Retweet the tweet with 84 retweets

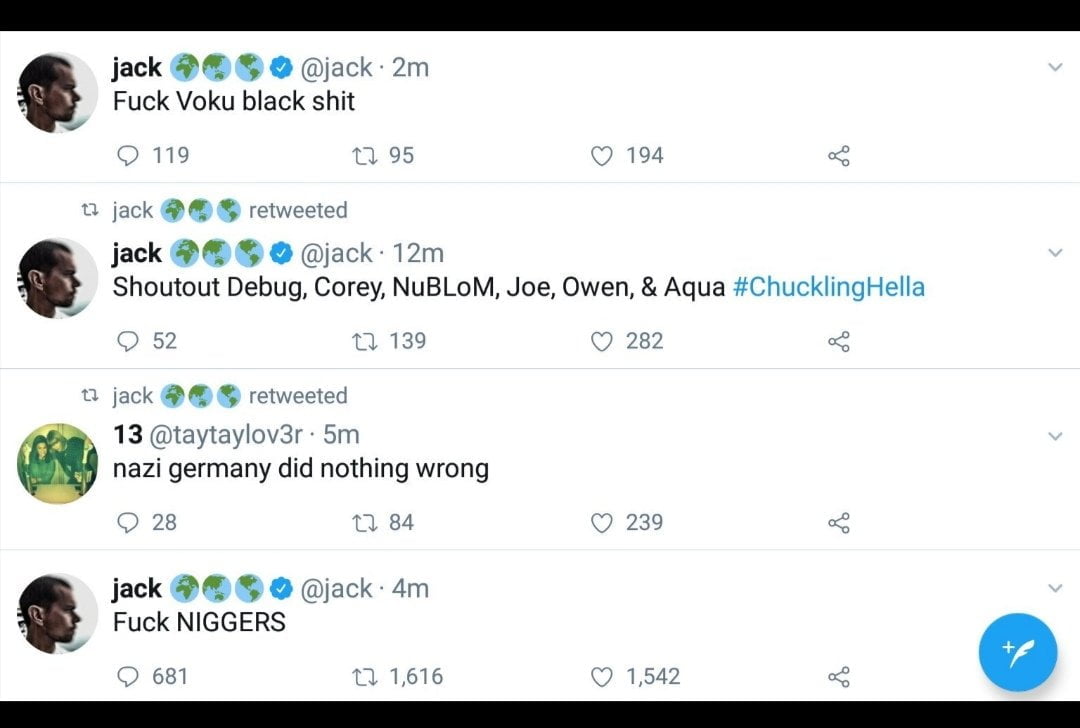(364, 523)
